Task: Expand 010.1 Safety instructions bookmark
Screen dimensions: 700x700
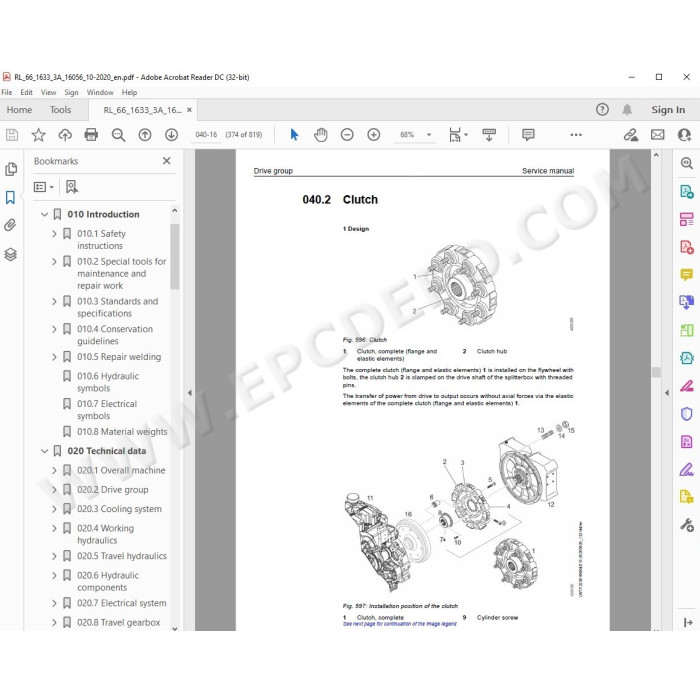Action: 54,233
